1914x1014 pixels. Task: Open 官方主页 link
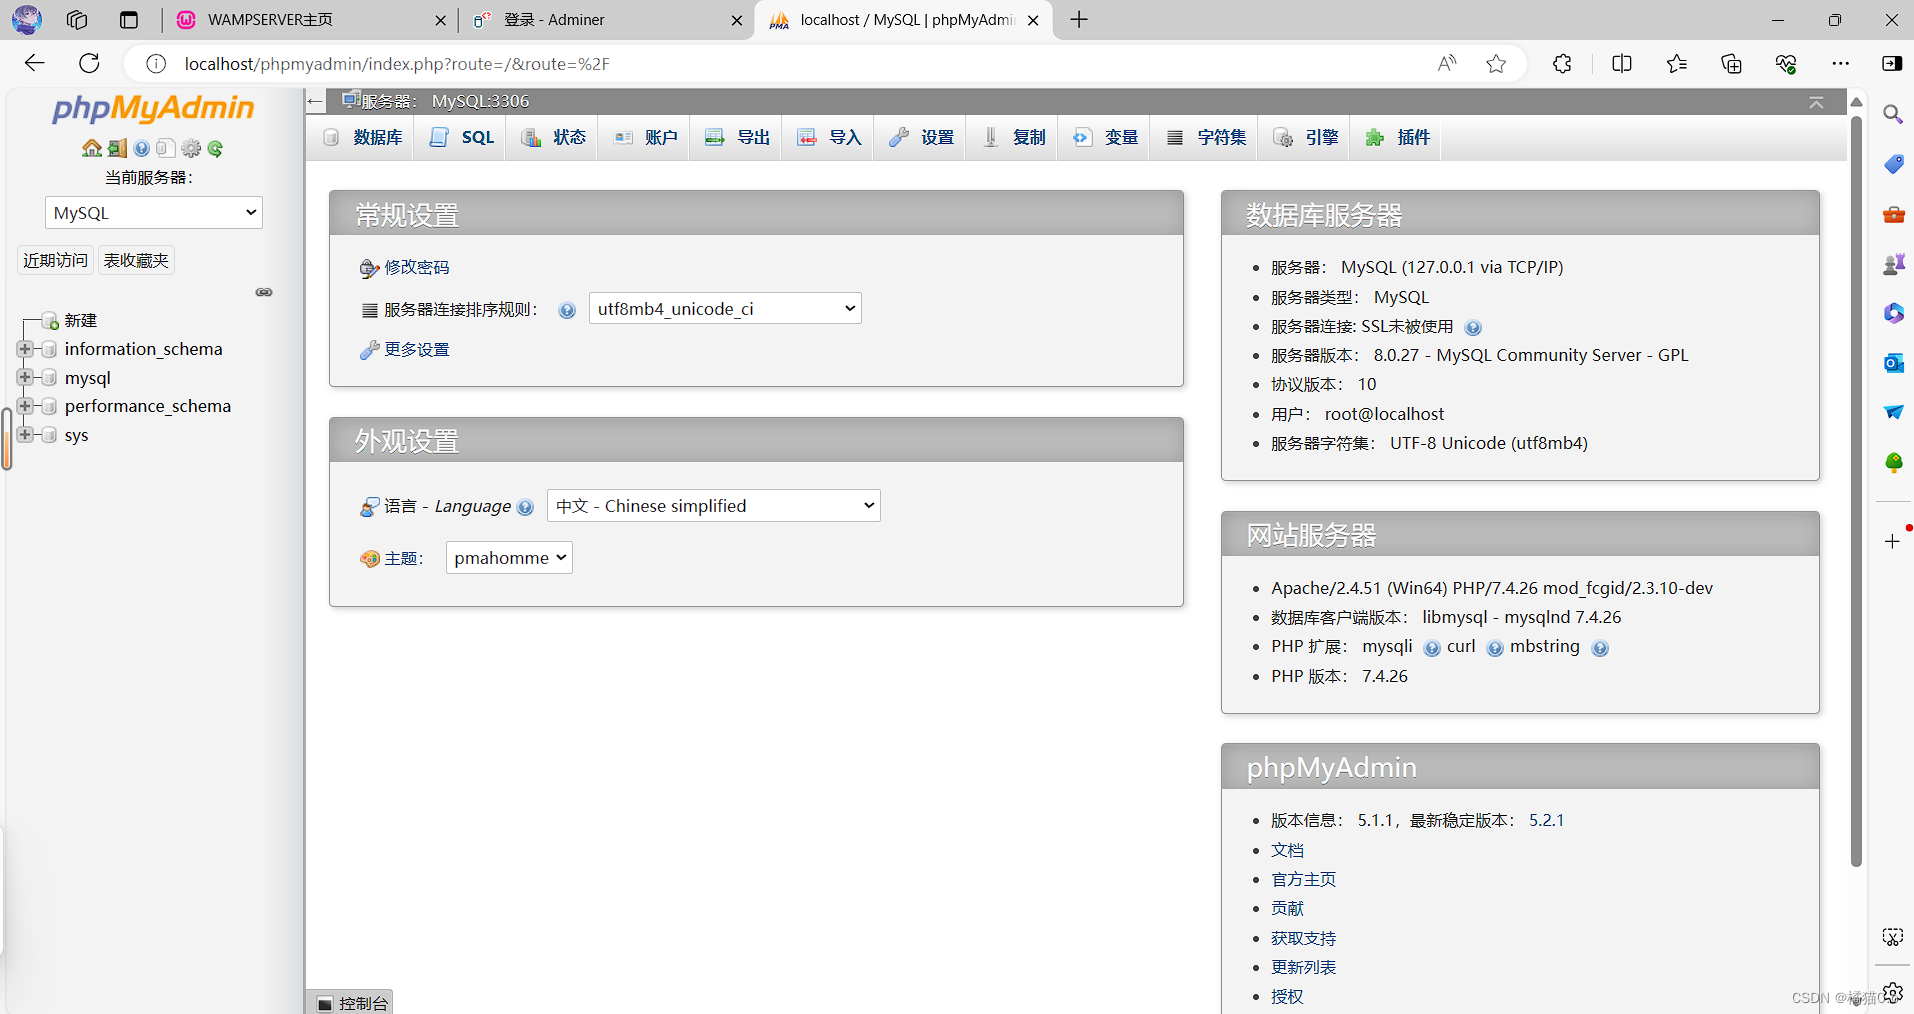1303,880
